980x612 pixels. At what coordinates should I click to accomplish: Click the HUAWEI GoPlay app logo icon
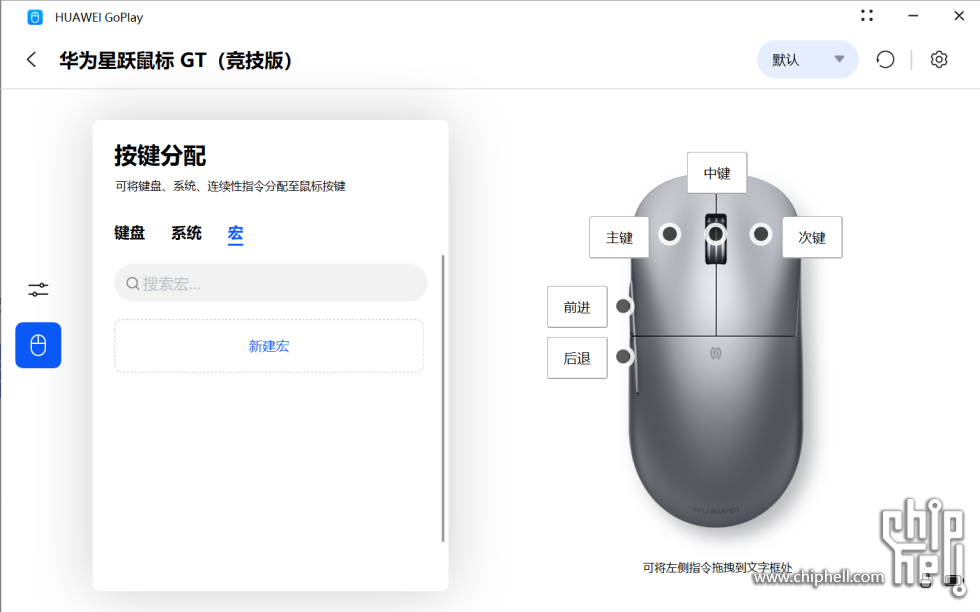pyautogui.click(x=35, y=18)
